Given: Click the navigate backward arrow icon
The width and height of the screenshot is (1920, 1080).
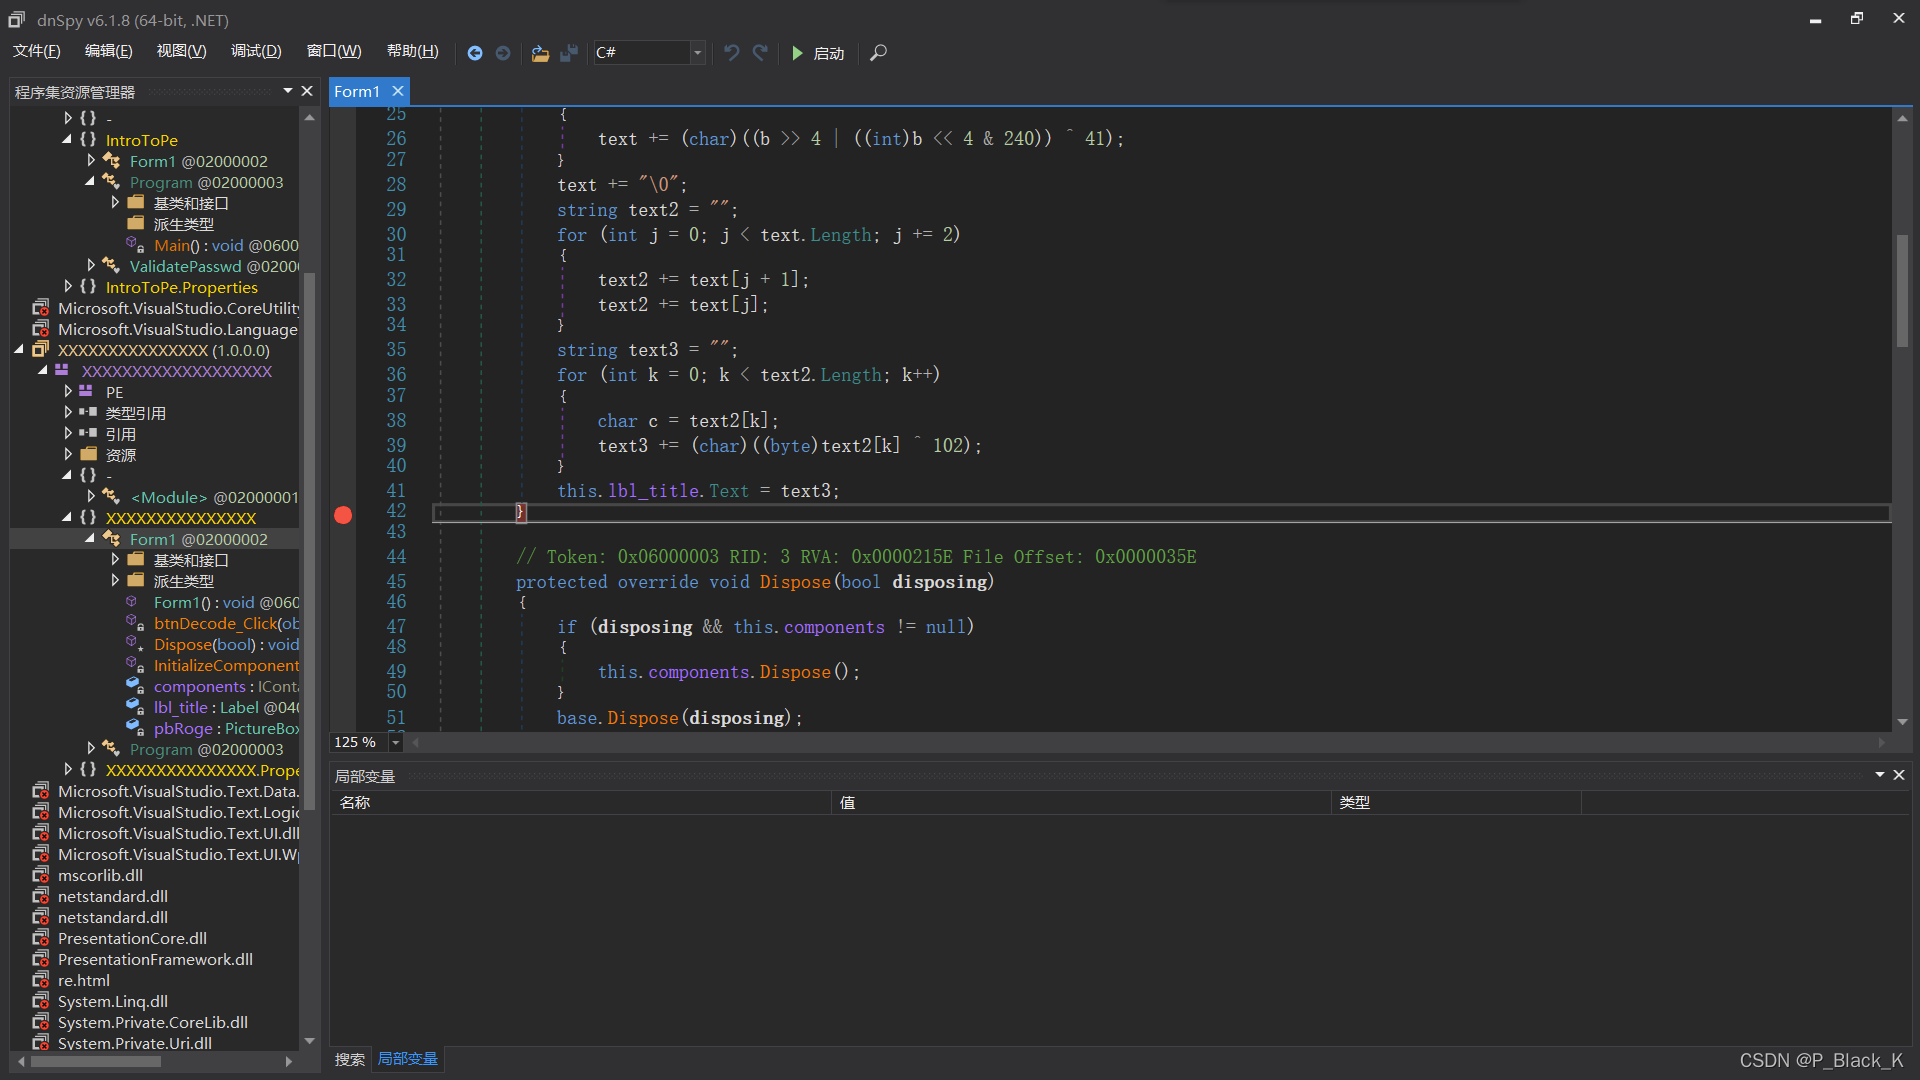Looking at the screenshot, I should click(475, 53).
